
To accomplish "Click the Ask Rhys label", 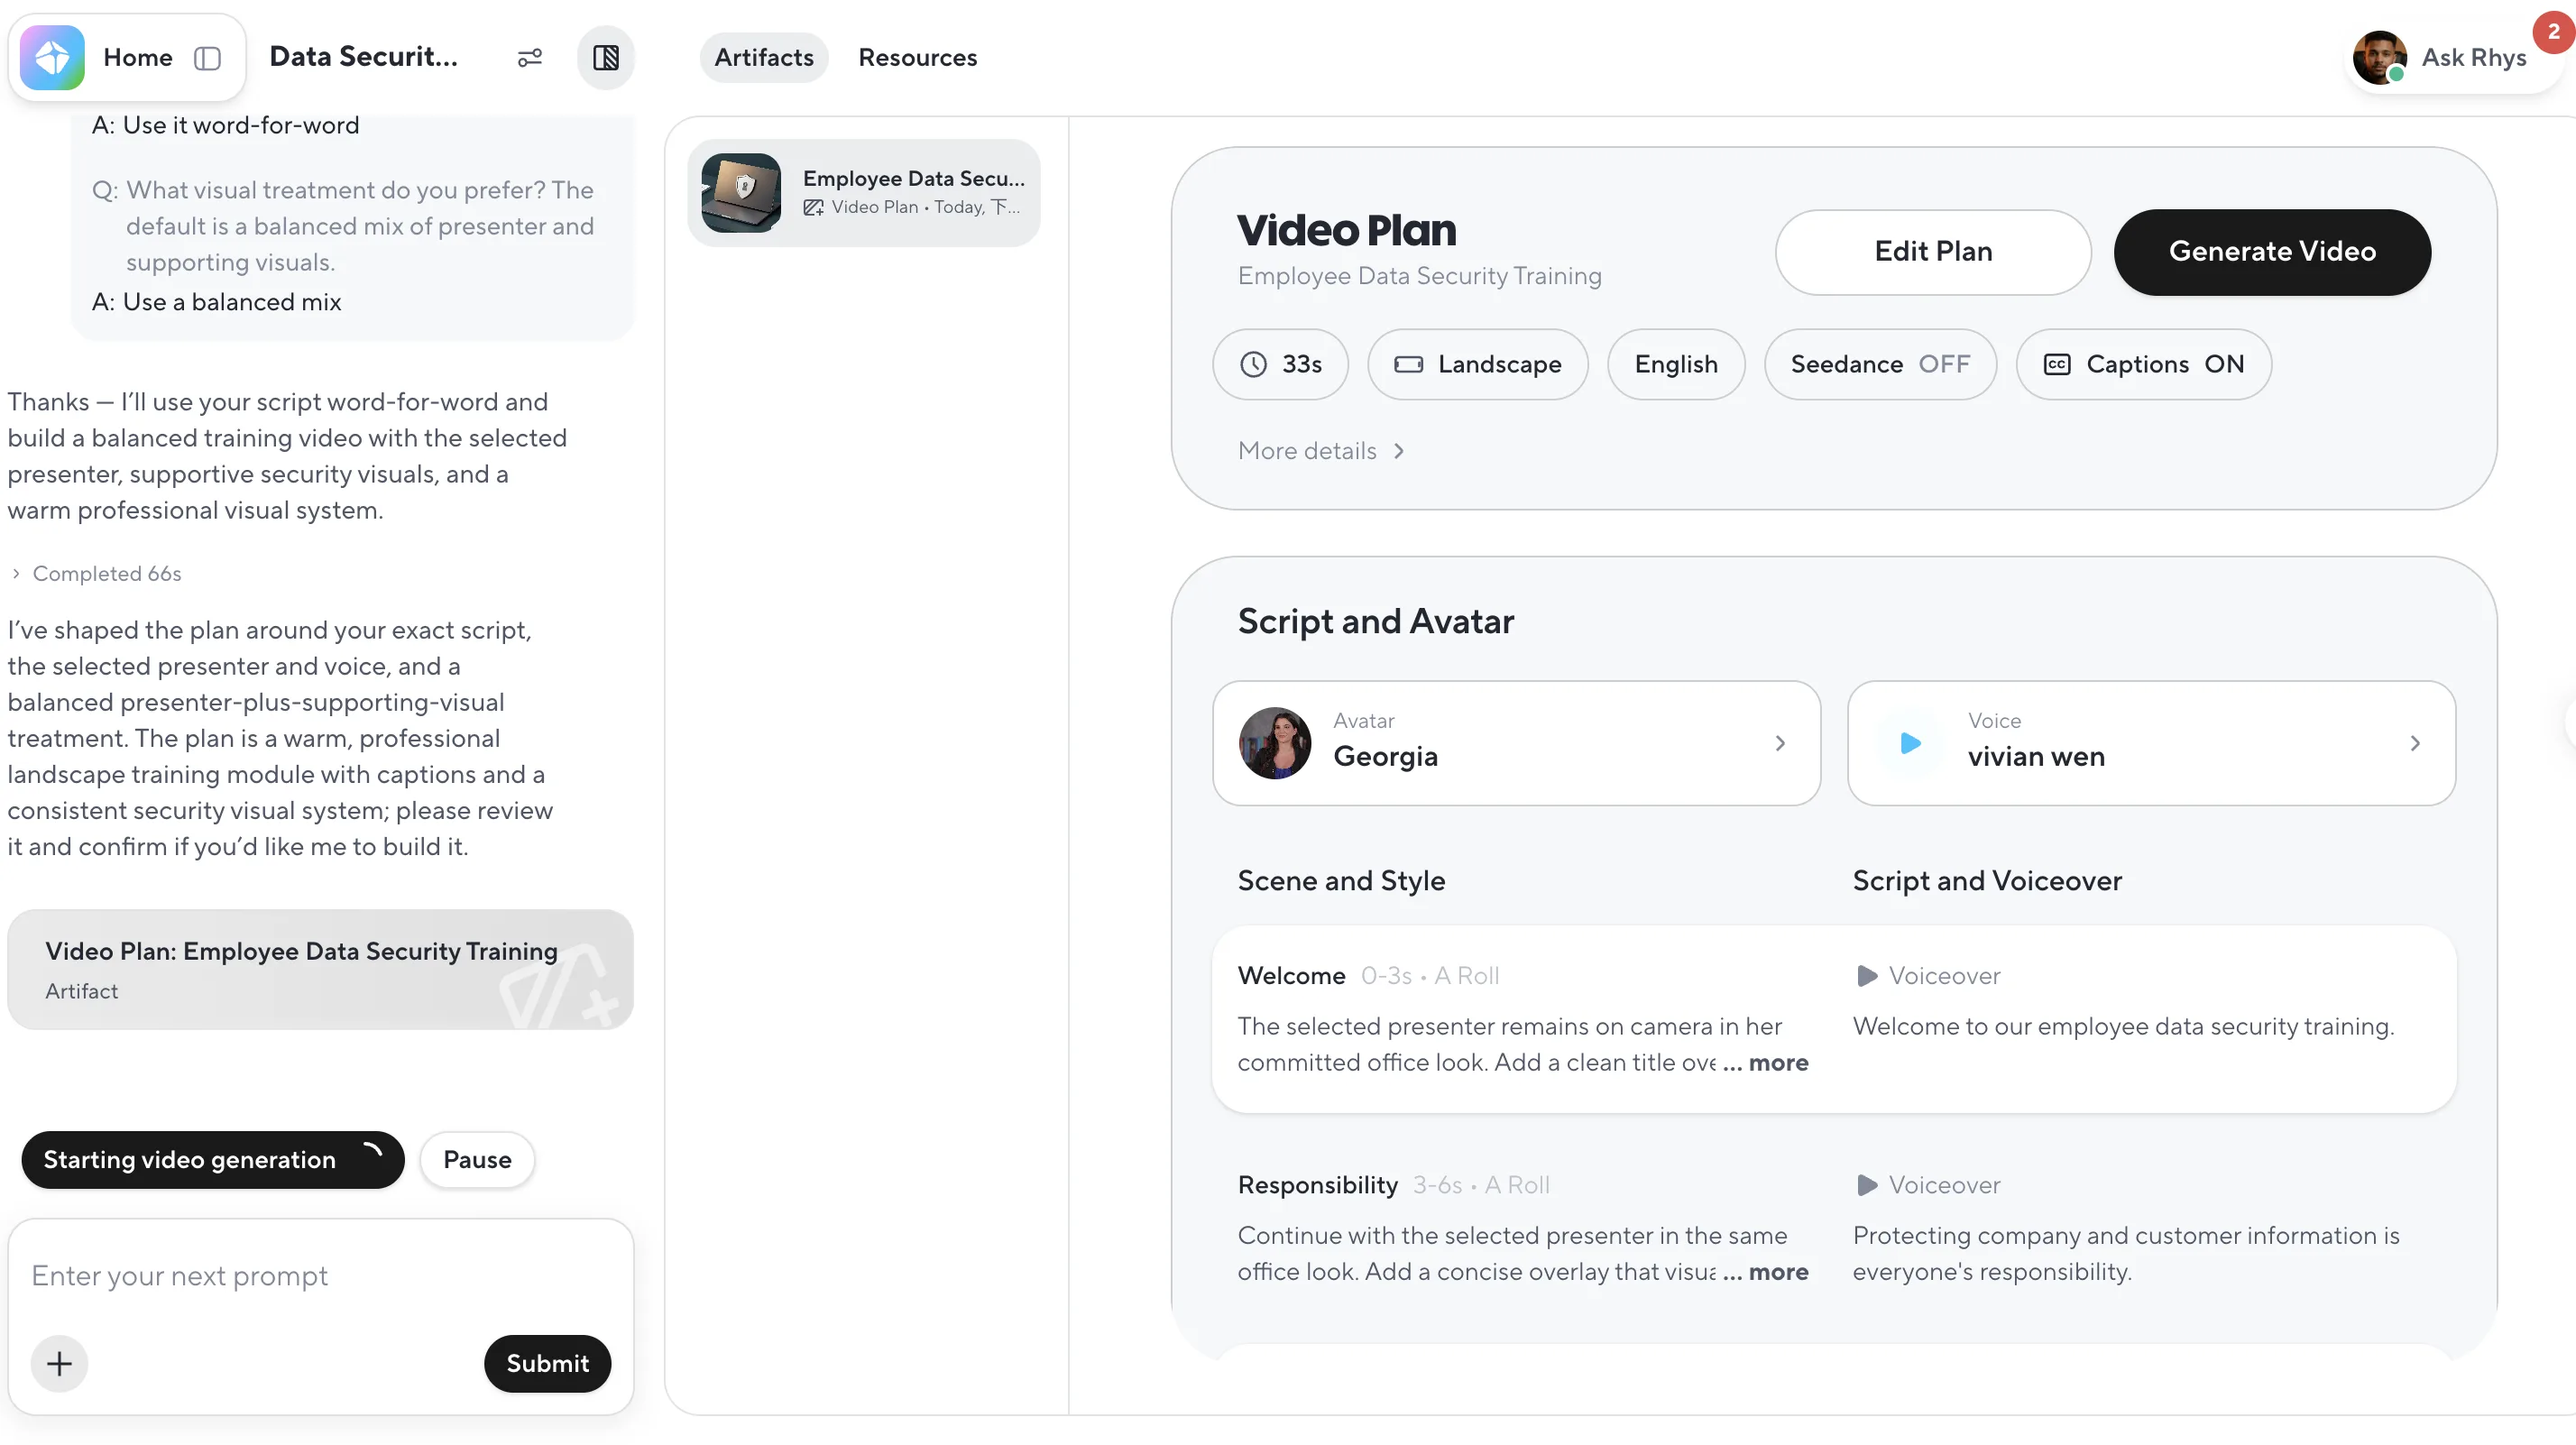I will (2474, 58).
